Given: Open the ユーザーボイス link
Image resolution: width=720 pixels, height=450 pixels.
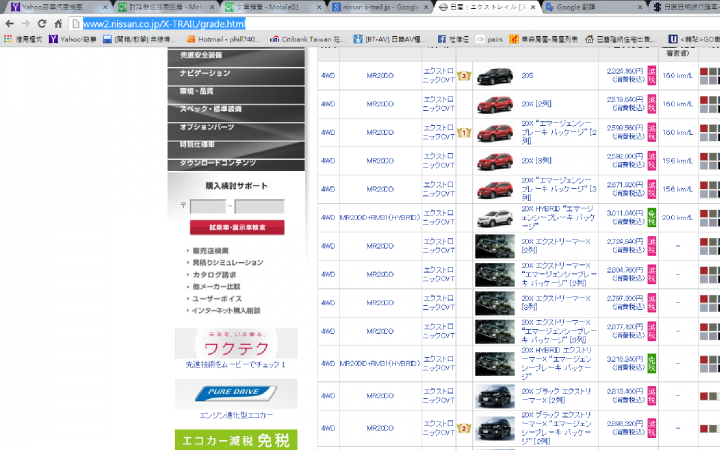Looking at the screenshot, I should 216,298.
